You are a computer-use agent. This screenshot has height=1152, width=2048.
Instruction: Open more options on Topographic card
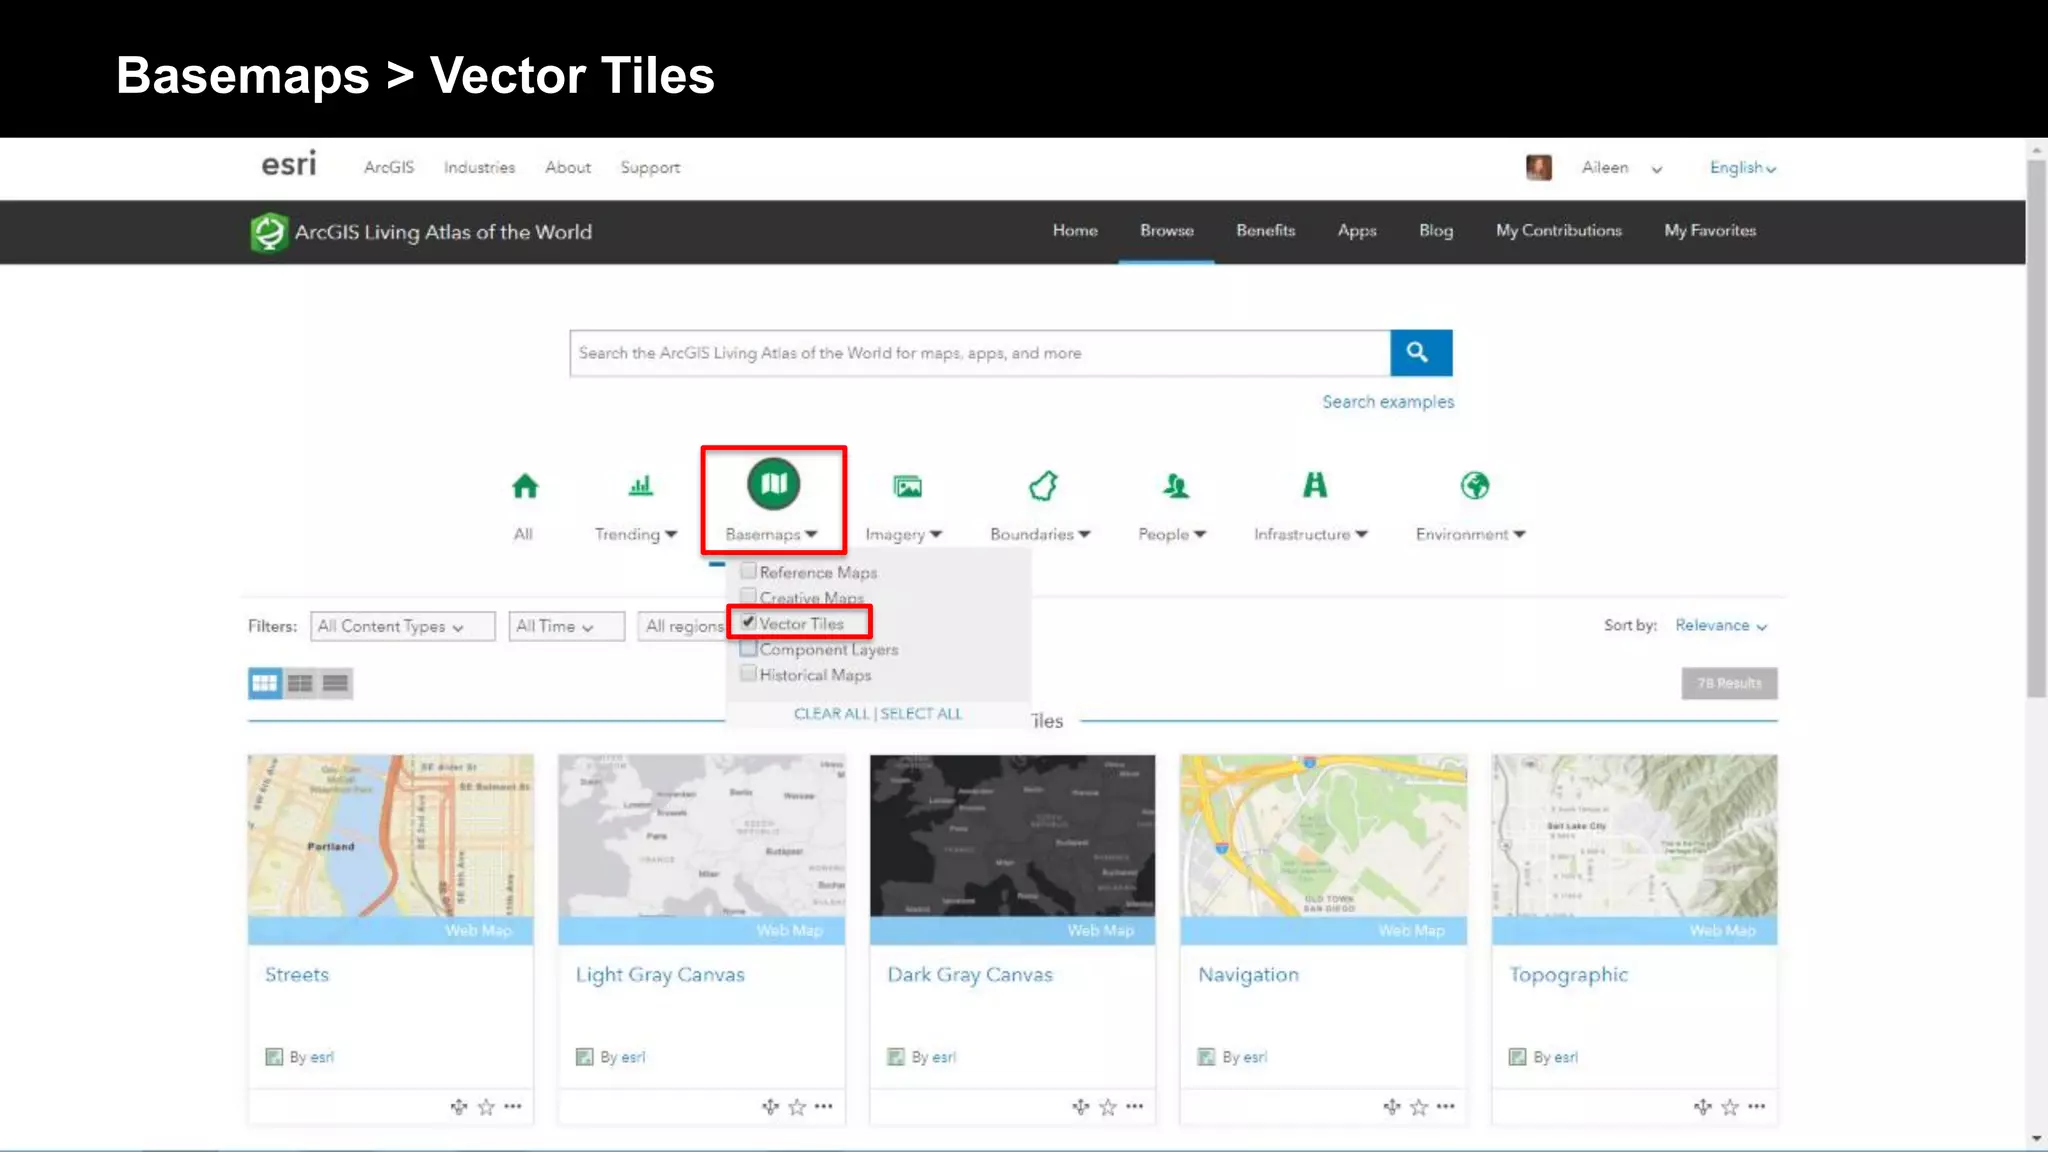[x=1757, y=1107]
